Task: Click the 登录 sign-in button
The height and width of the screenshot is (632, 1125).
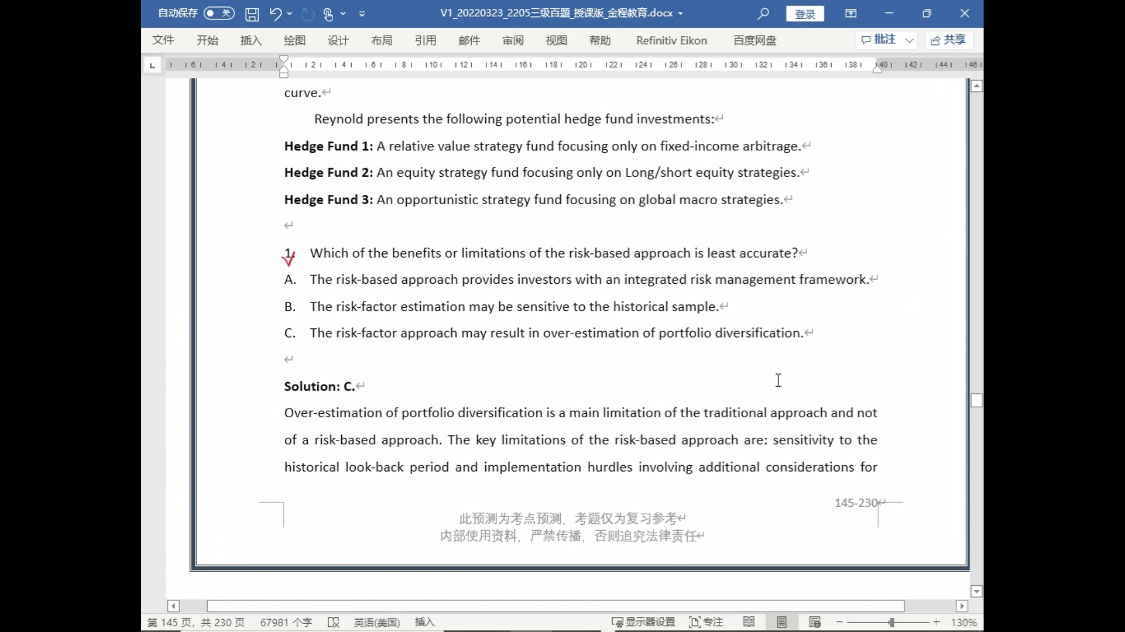Action: click(805, 14)
